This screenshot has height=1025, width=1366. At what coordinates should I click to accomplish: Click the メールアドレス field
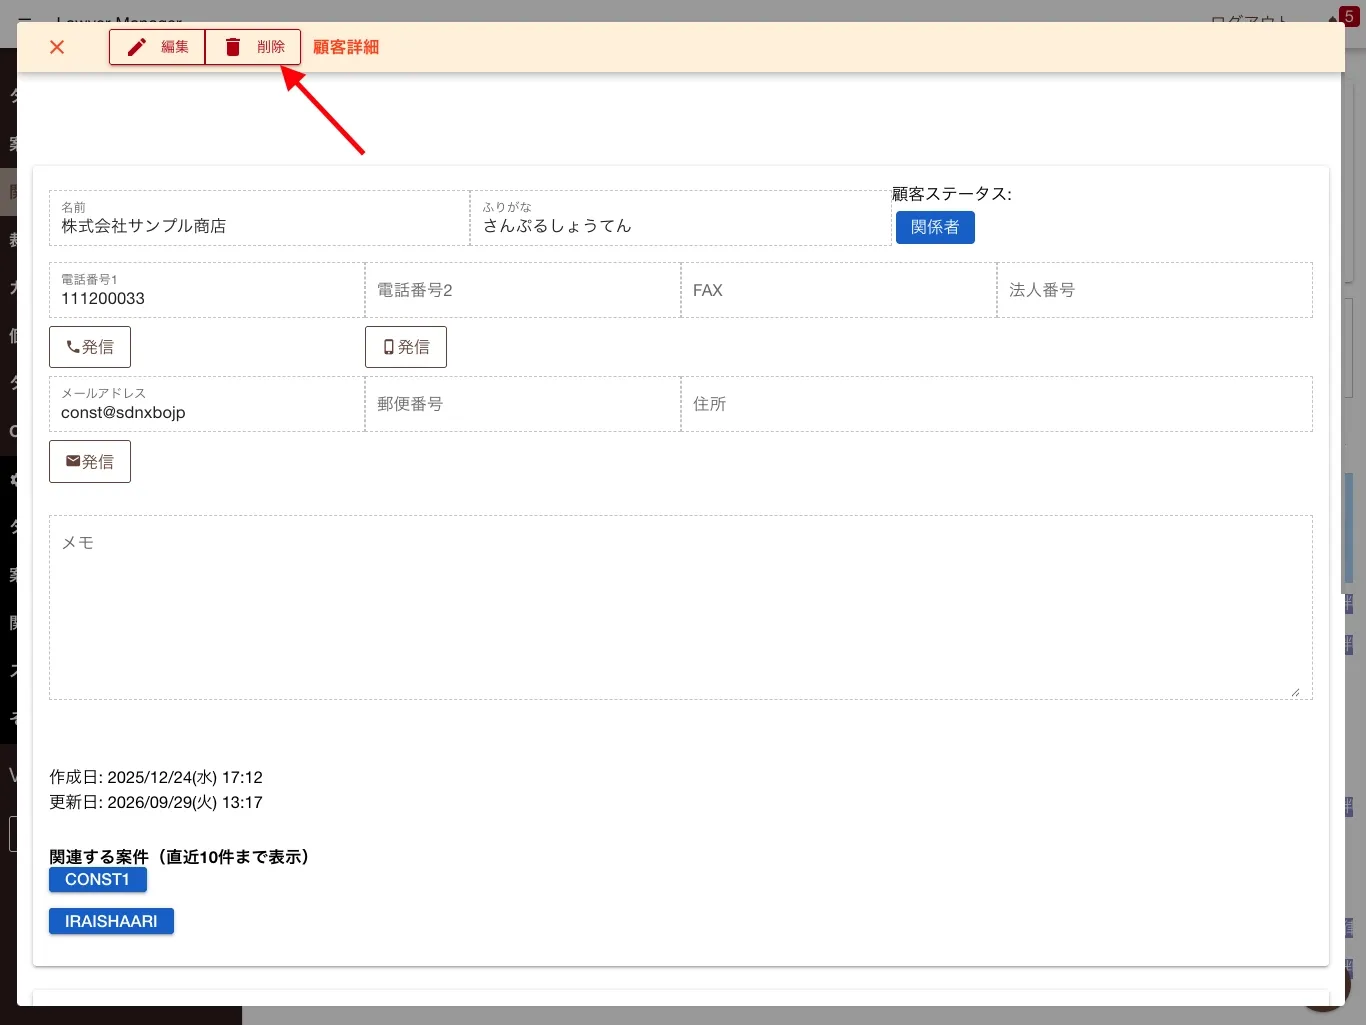click(207, 404)
